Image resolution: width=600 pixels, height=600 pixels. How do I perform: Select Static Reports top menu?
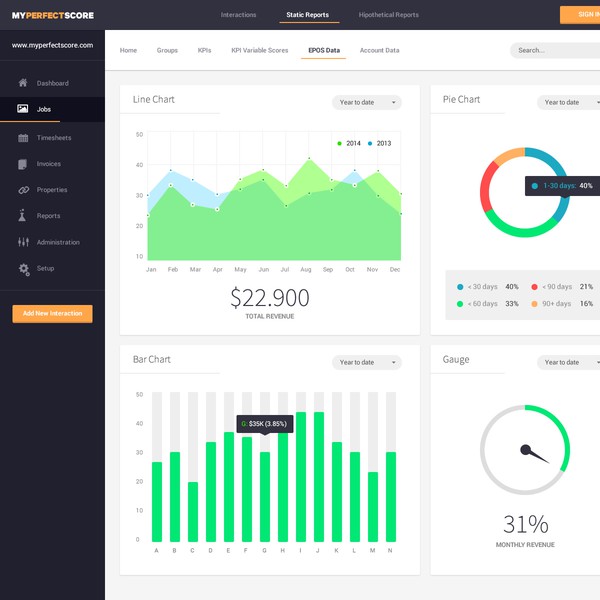pos(308,15)
